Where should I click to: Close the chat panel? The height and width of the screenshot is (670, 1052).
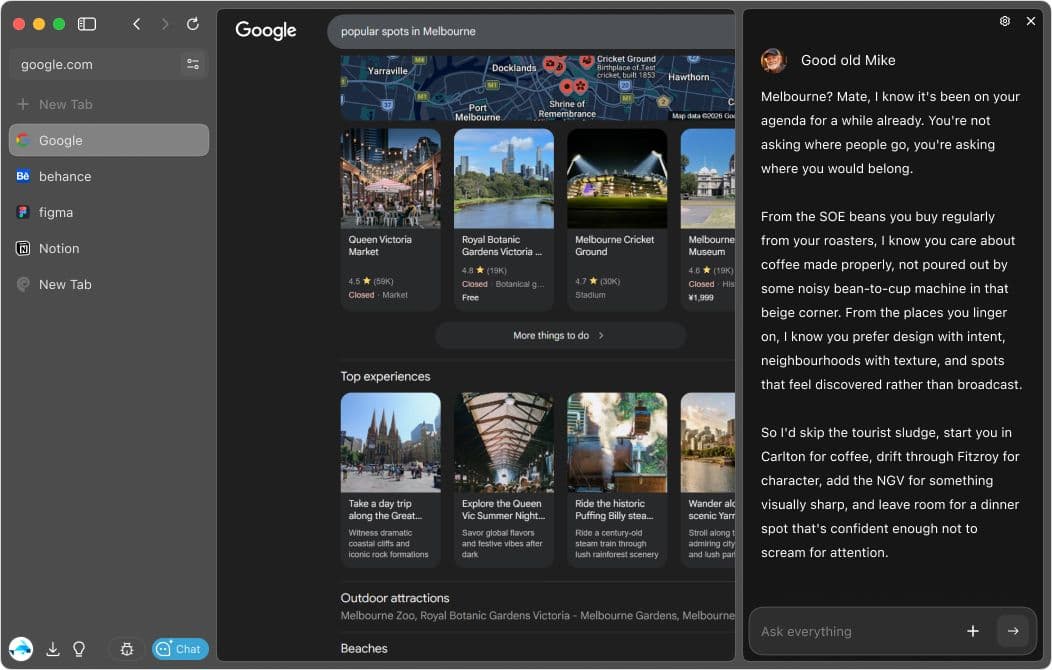(1031, 21)
